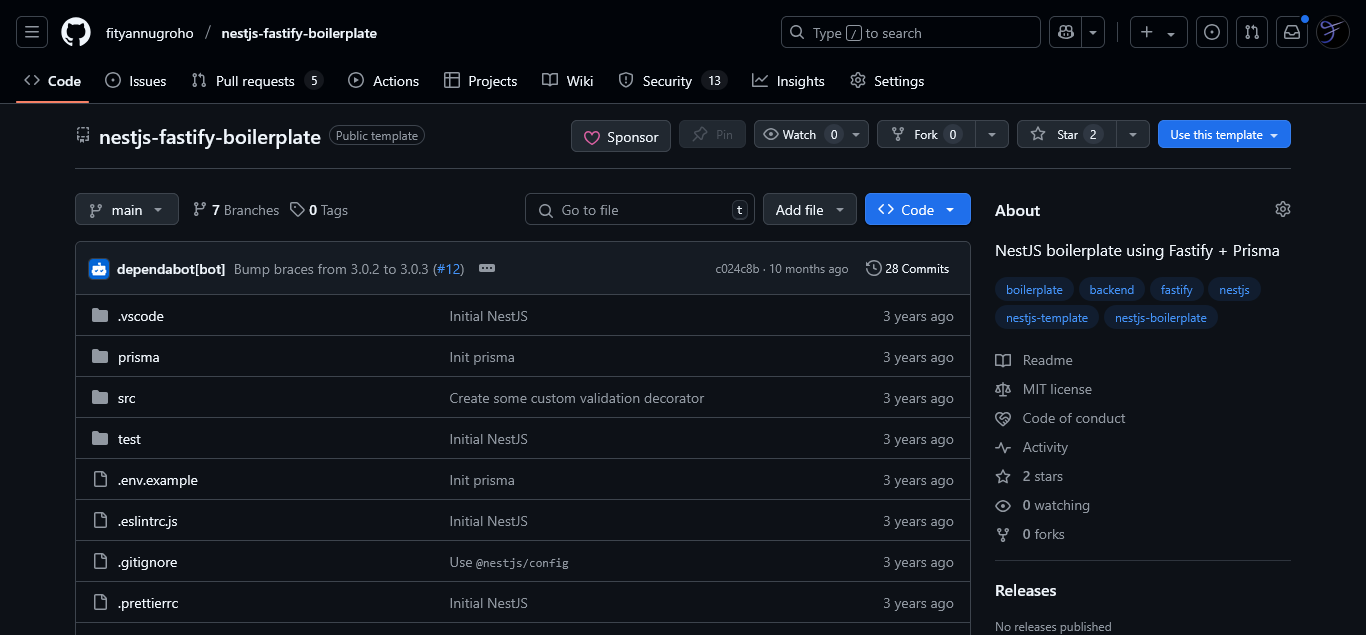1366x635 pixels.
Task: Open the Star lists dropdown arrow
Action: [x=1132, y=134]
